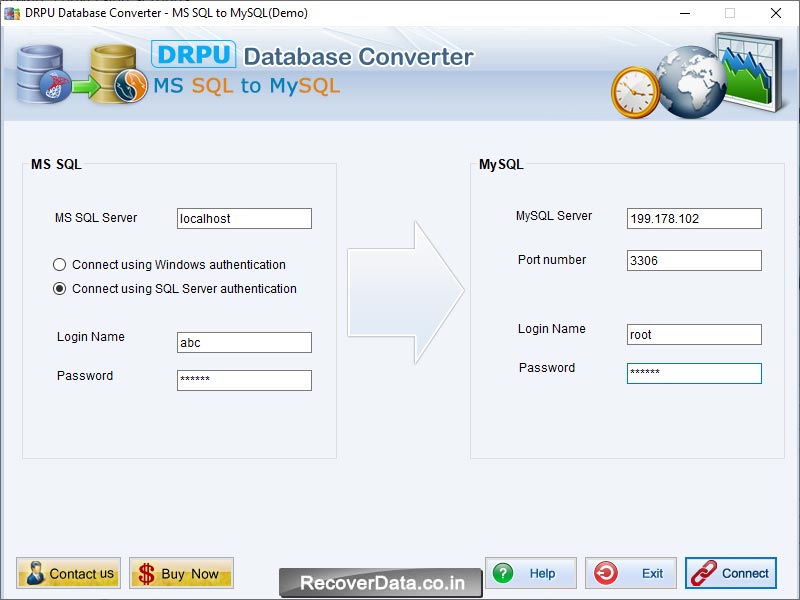Click the Buy Now button
The image size is (800, 600).
pyautogui.click(x=181, y=573)
